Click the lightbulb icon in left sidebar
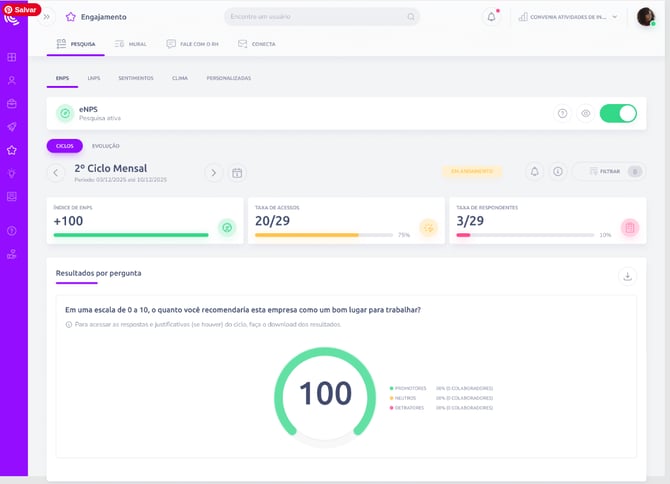670x484 pixels. (x=12, y=173)
